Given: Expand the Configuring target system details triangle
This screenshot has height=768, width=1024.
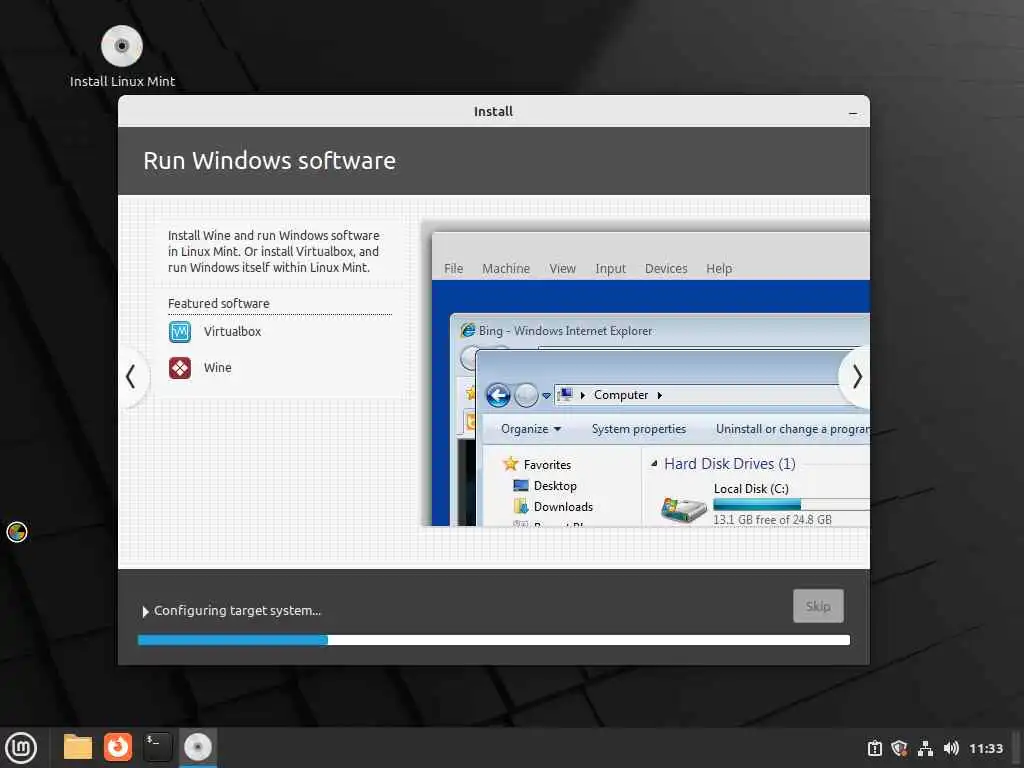Looking at the screenshot, I should pyautogui.click(x=145, y=611).
